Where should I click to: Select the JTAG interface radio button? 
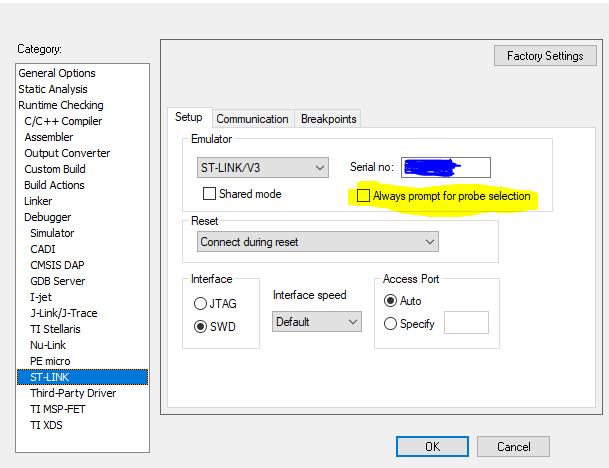tap(201, 303)
